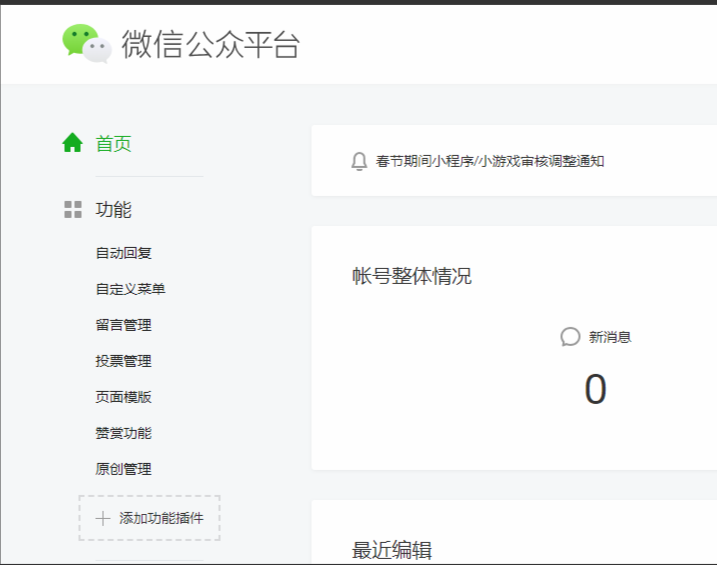This screenshot has height=565, width=717.
Task: Click the 功能 grid icon
Action: pos(73,209)
